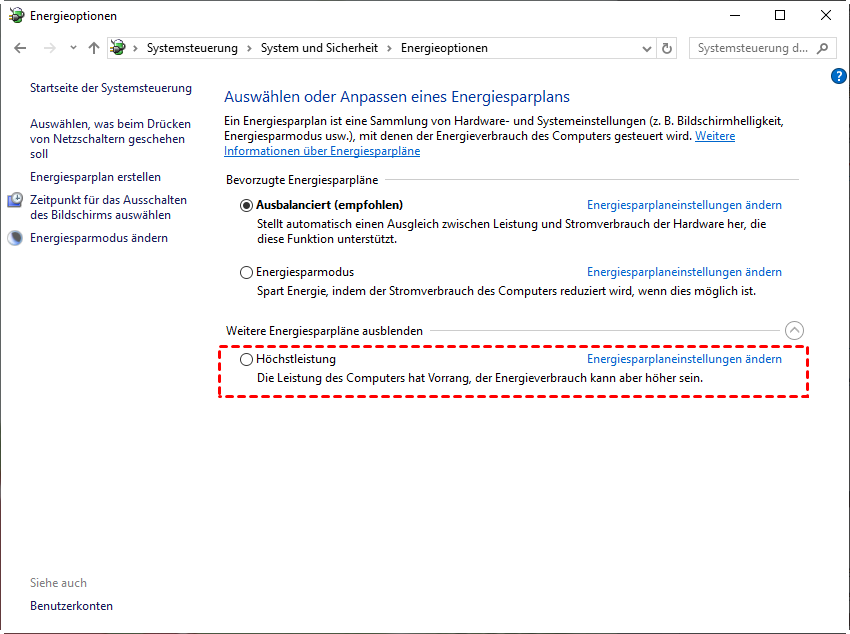The image size is (850, 634).
Task: Select the Energiesparmodus plan radio button
Action: coord(246,272)
